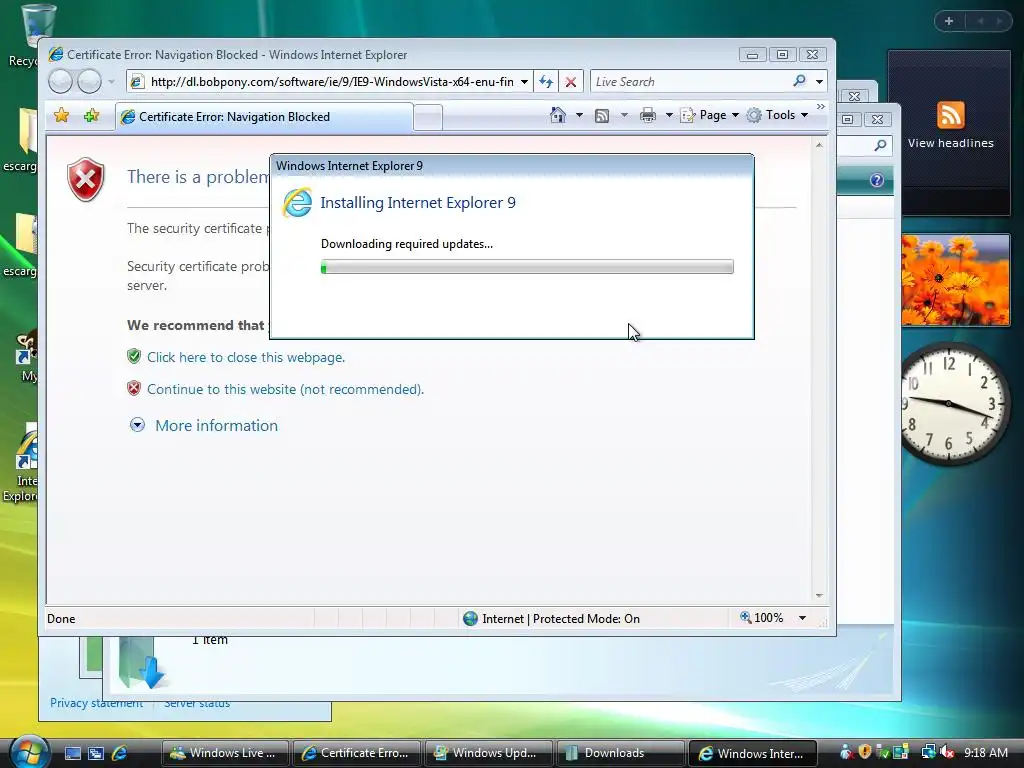Click the red shield certificate error icon
This screenshot has width=1024, height=768.
coord(86,179)
